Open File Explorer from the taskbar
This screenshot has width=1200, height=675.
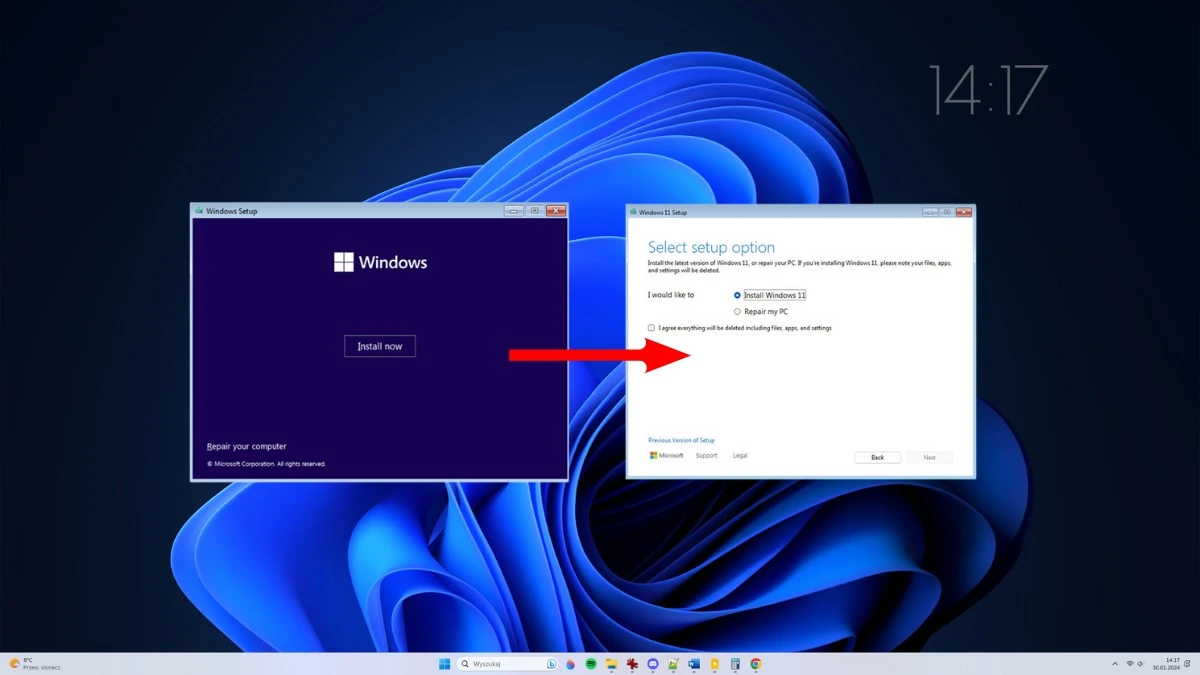tap(611, 663)
